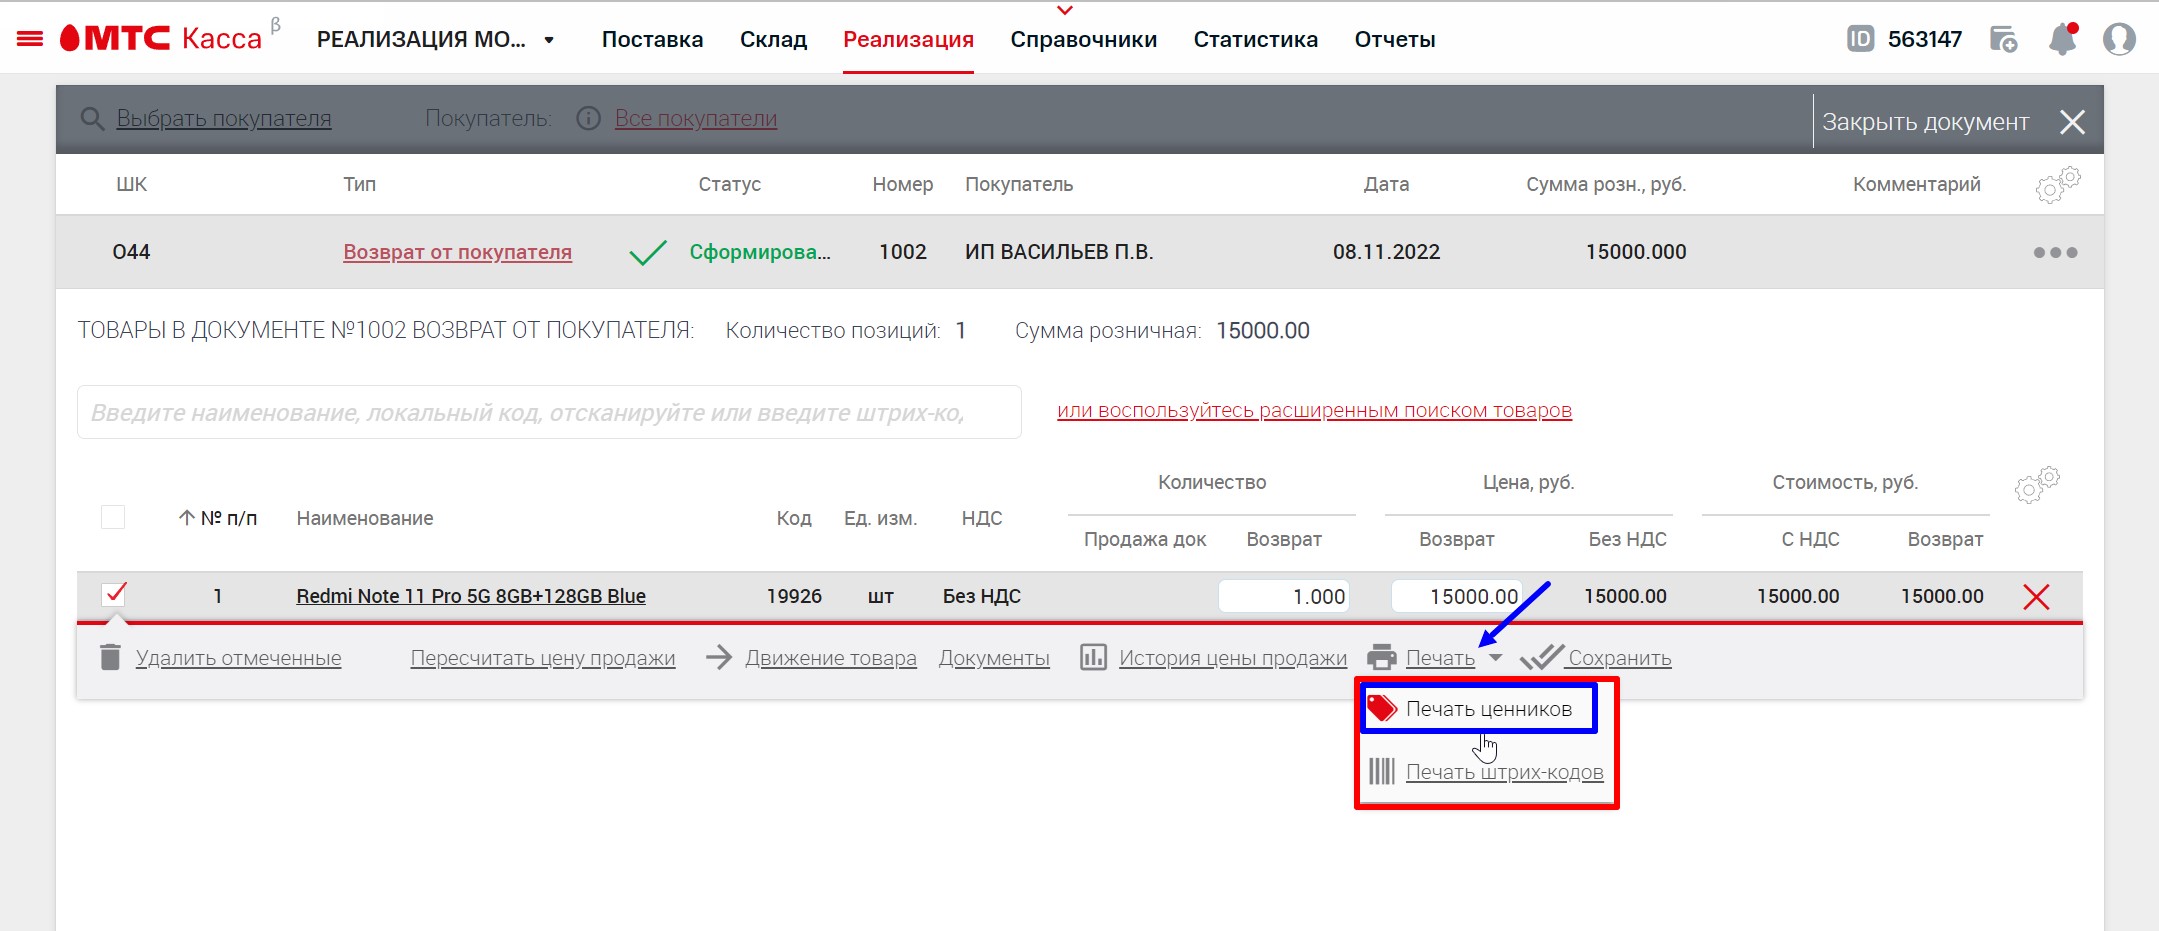Select Печать ценников from the dropdown
Screen dimensions: 2159x931
[1479, 709]
